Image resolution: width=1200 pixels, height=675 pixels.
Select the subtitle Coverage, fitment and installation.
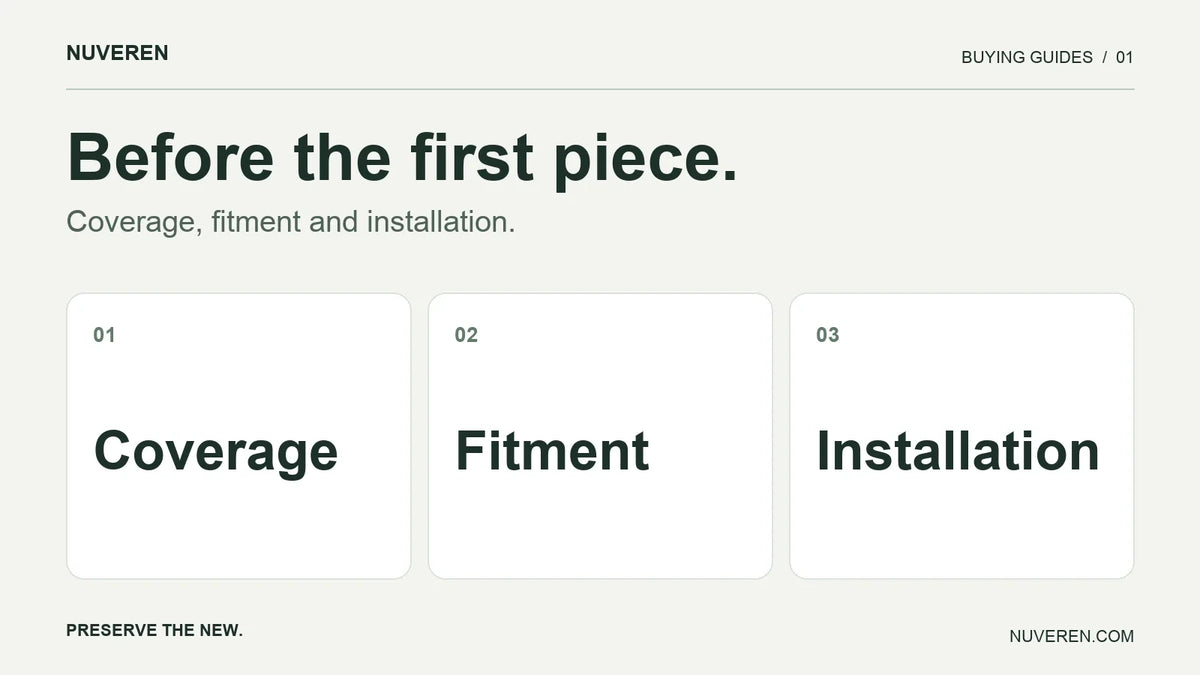(291, 222)
